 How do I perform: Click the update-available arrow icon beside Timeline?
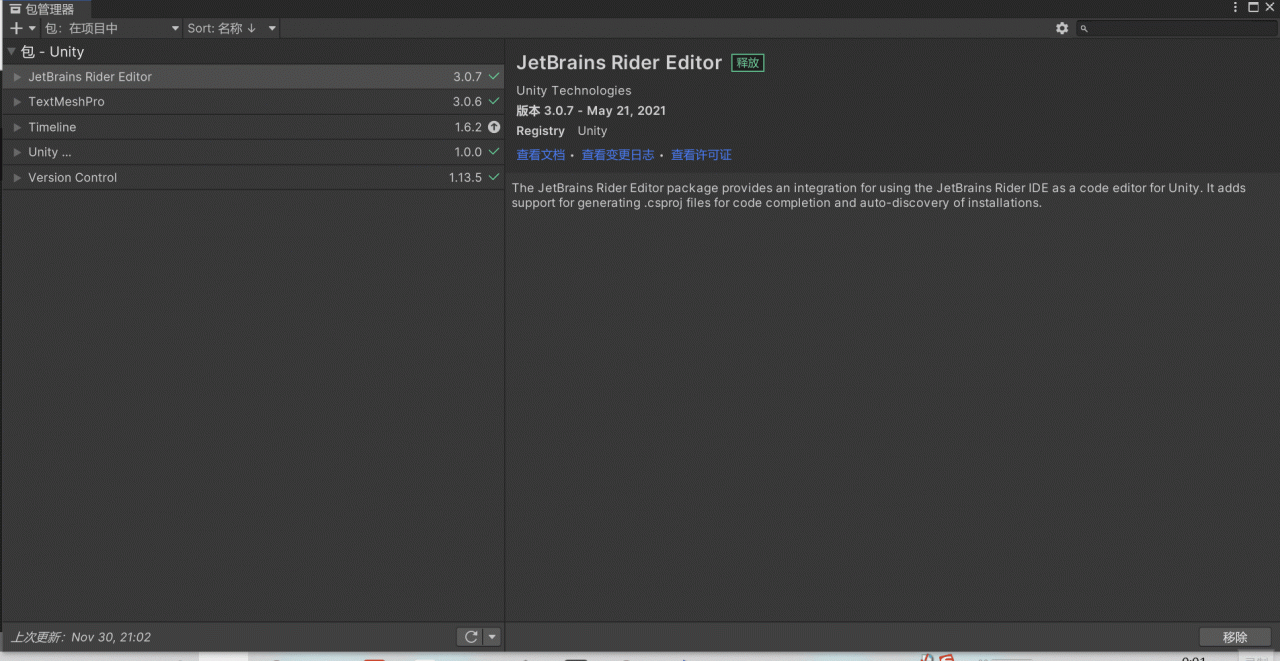tap(494, 127)
